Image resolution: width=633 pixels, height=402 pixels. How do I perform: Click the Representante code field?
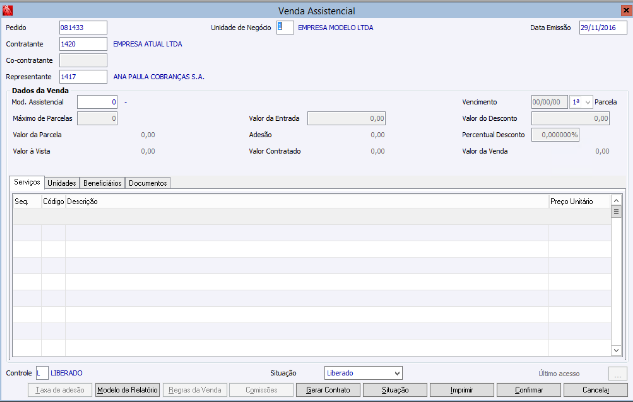83,77
